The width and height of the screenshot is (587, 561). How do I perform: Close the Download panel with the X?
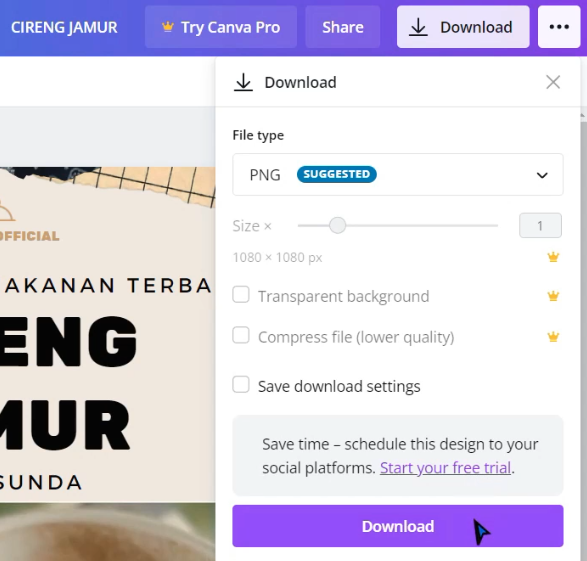coord(553,82)
